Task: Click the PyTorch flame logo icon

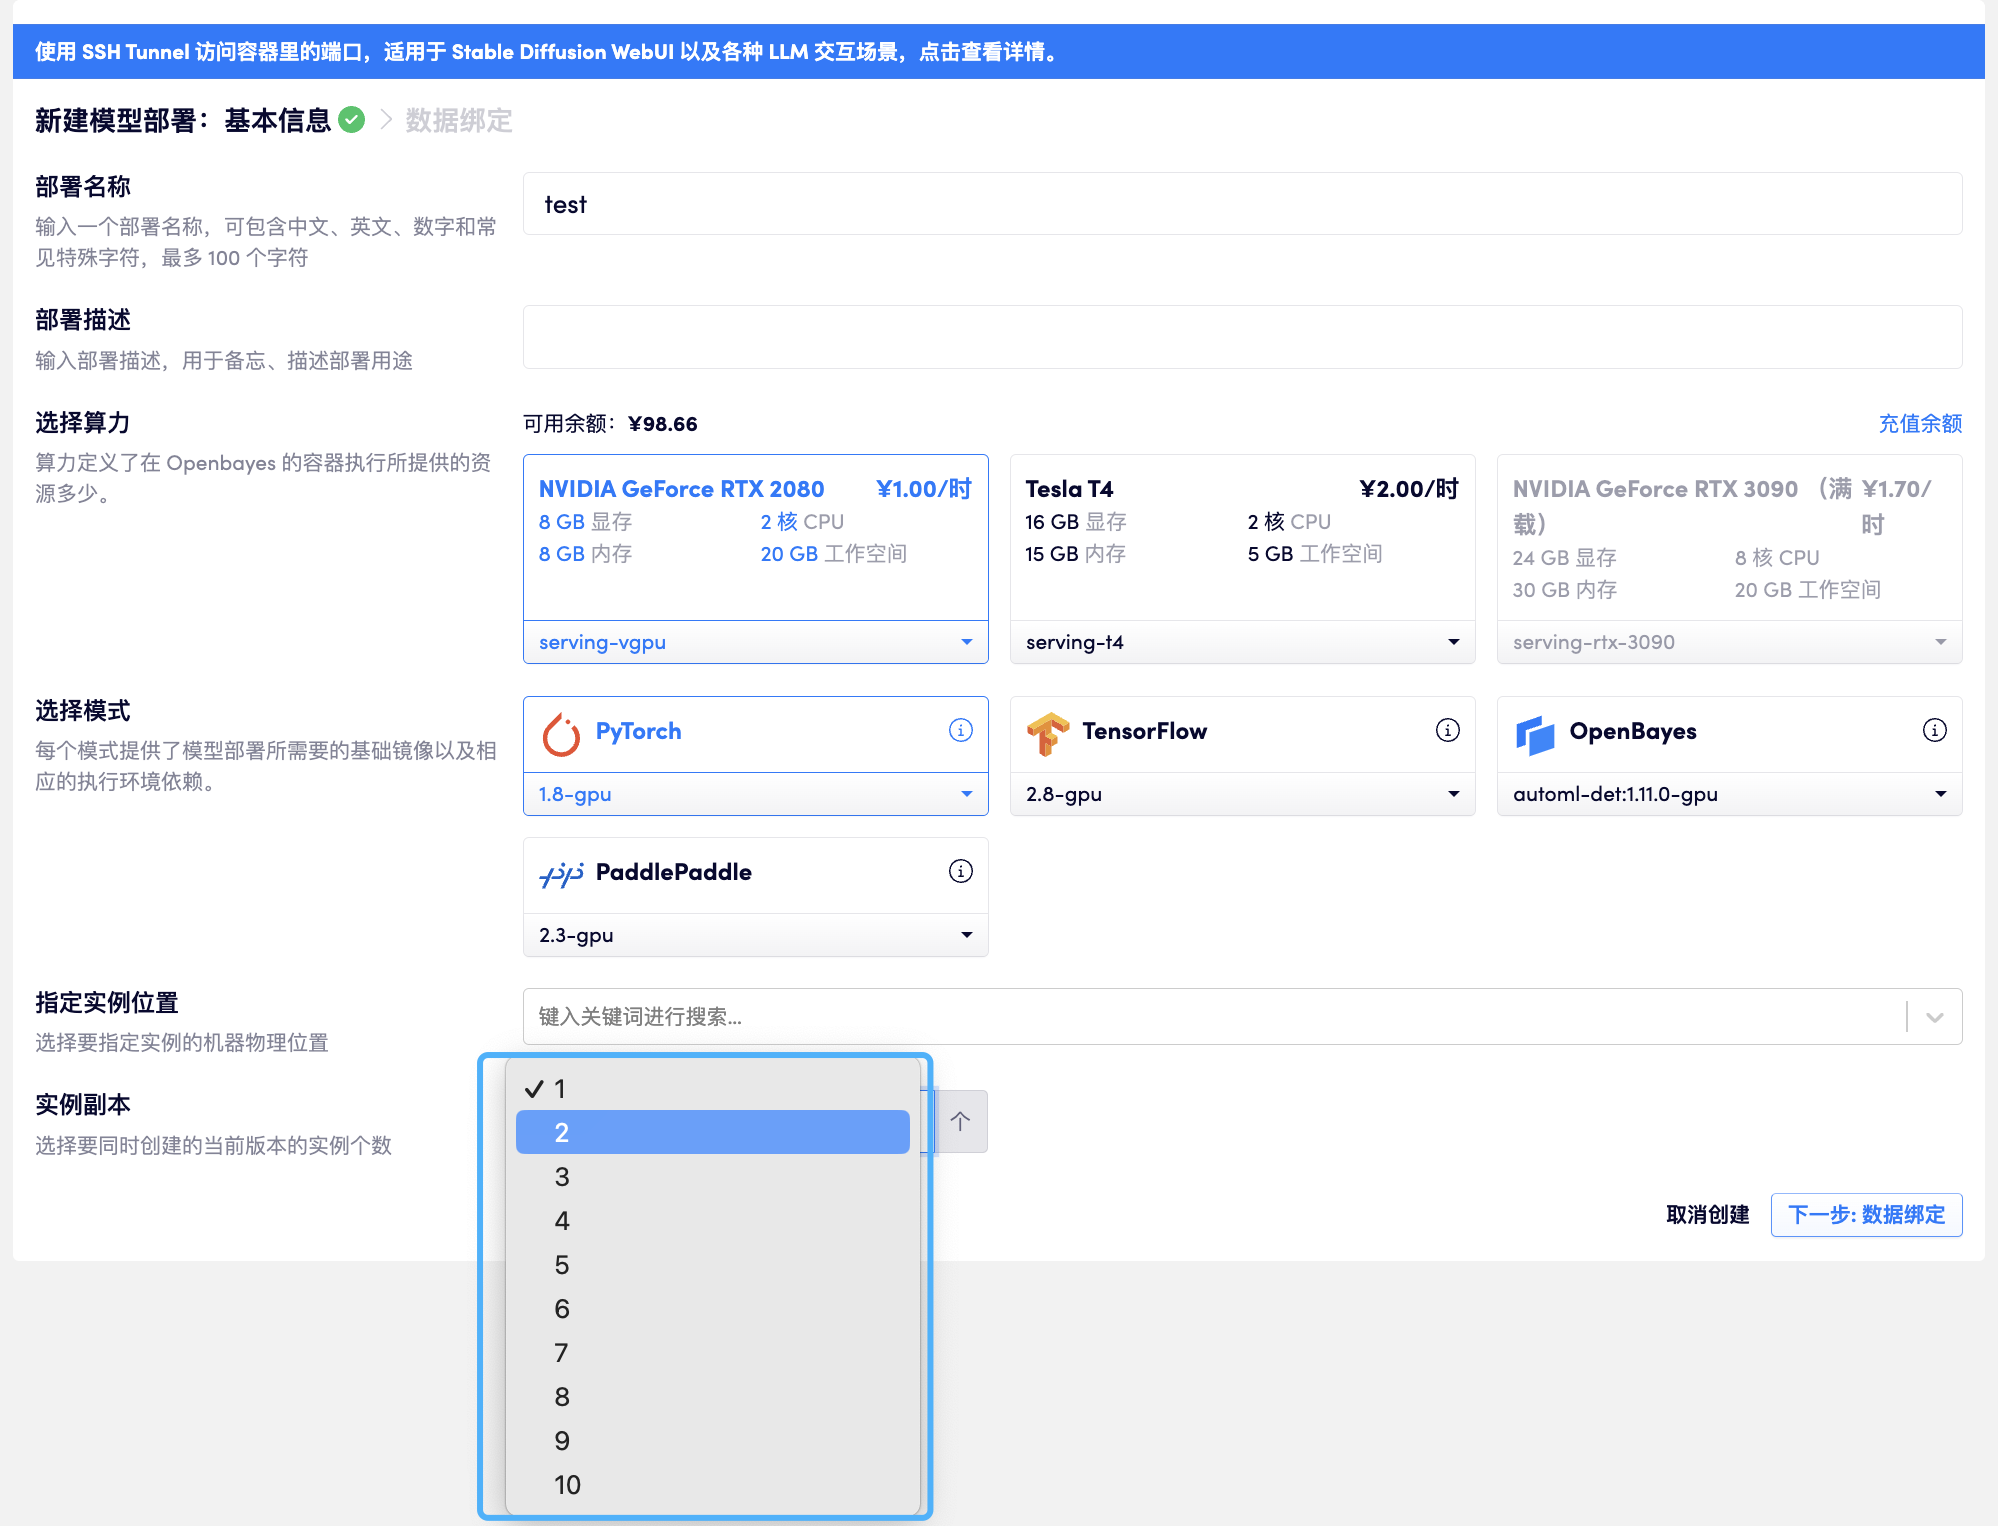Action: (x=561, y=733)
